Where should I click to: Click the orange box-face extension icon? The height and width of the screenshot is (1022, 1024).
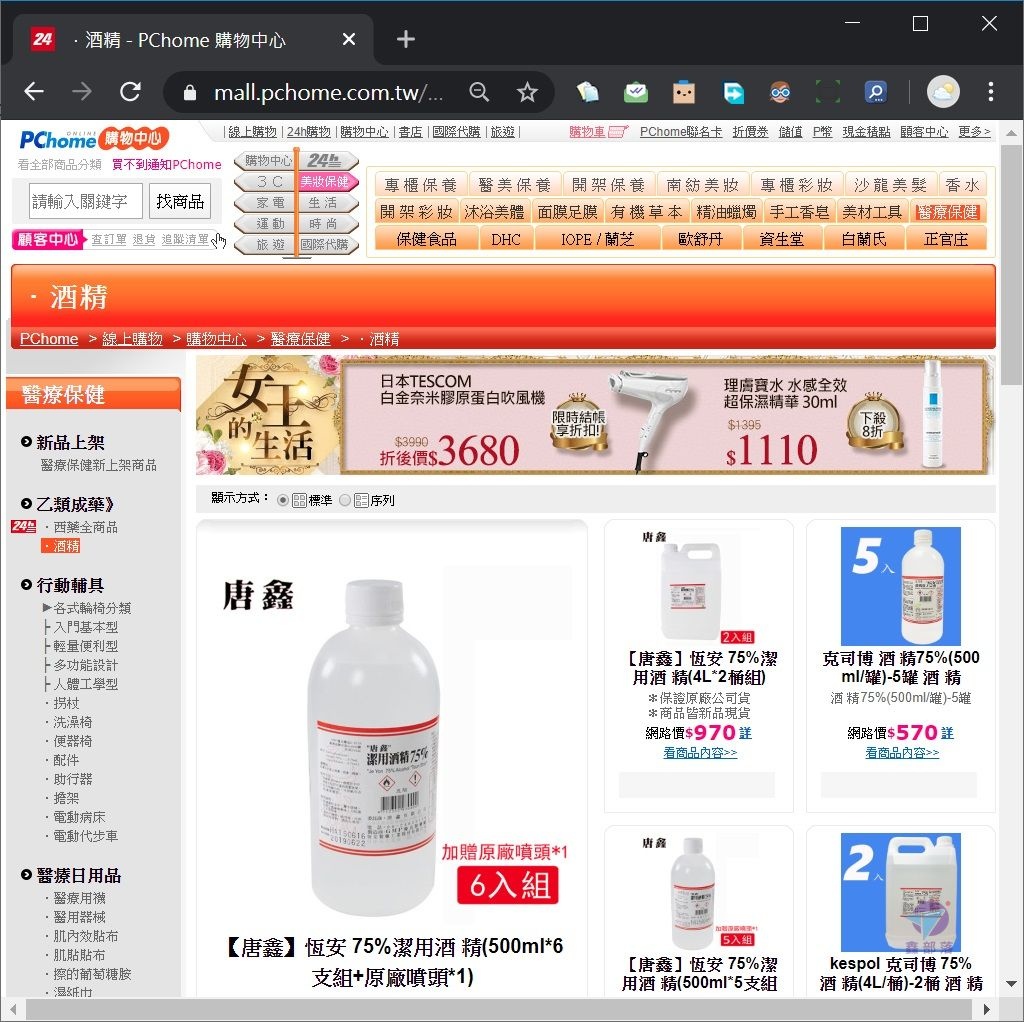pos(684,92)
